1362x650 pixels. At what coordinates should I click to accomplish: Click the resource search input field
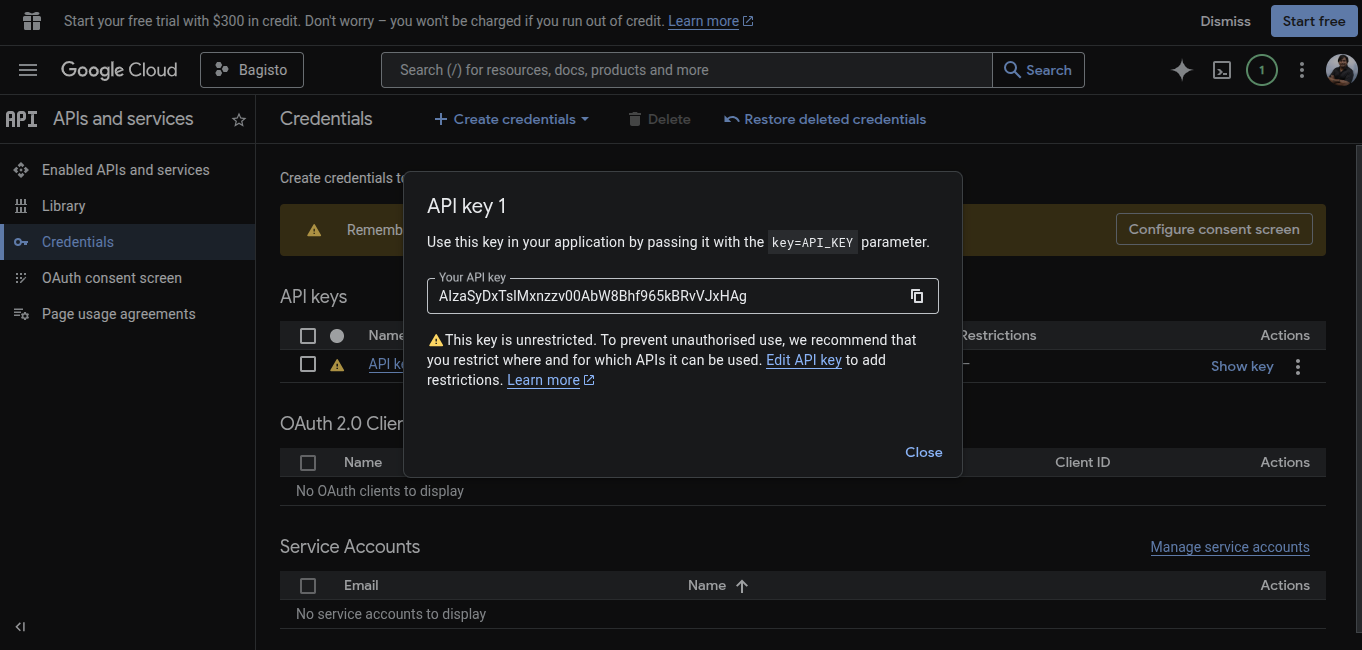click(x=686, y=70)
